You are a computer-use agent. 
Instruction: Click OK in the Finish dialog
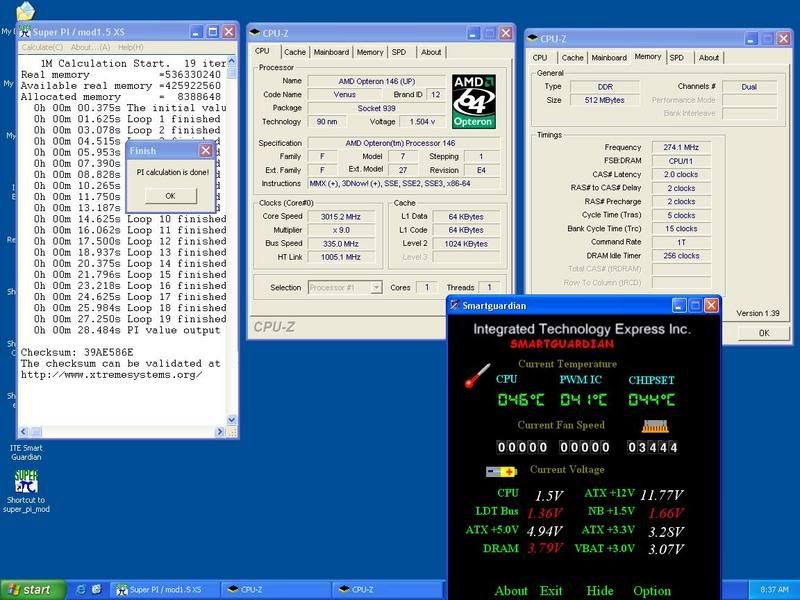[170, 196]
